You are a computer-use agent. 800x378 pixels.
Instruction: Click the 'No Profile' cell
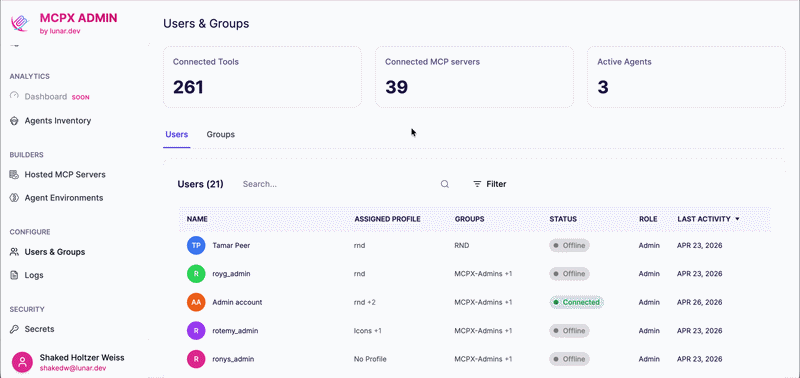tap(370, 359)
